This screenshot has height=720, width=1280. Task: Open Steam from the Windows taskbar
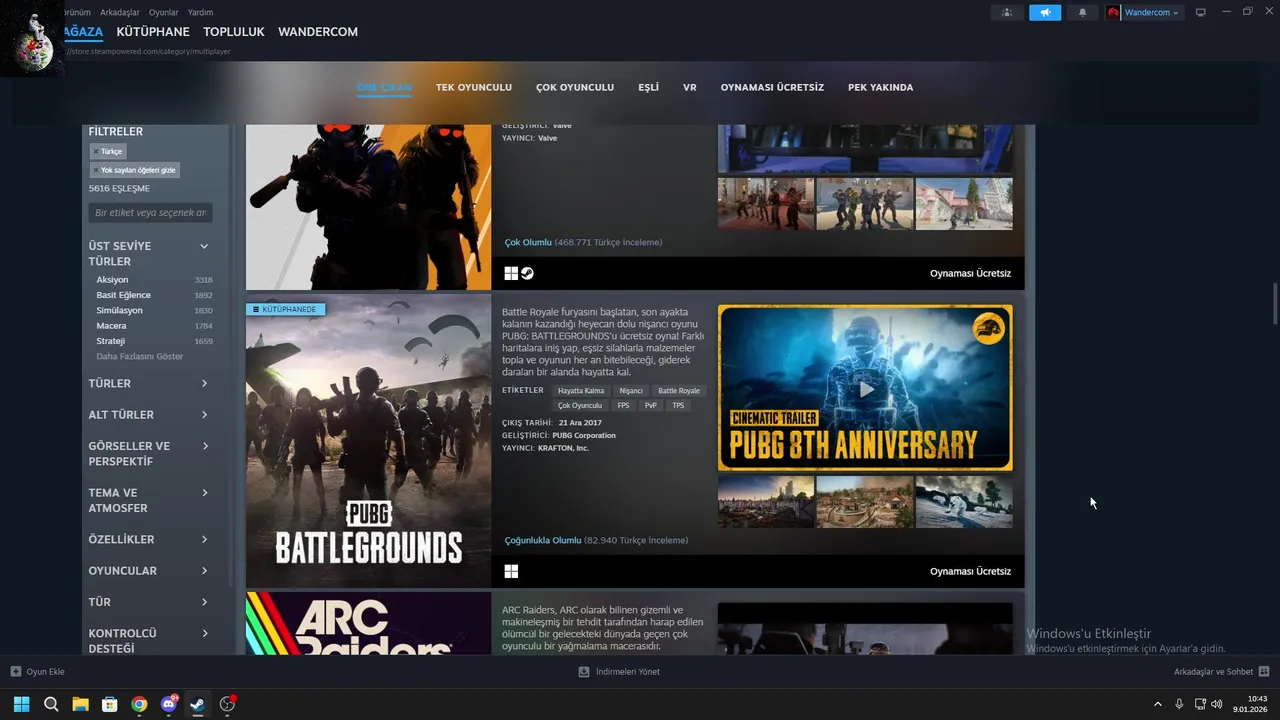[198, 704]
